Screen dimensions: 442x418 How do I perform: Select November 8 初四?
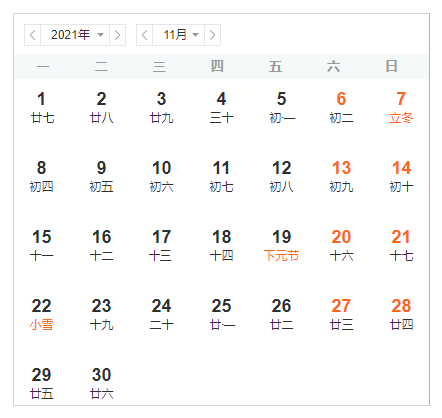click(42, 177)
